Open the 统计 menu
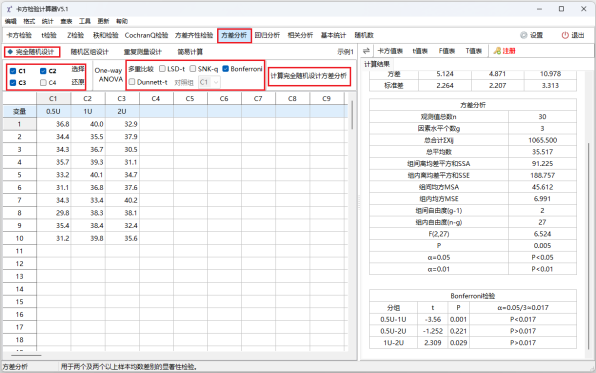This screenshot has height=373, width=596. pyautogui.click(x=48, y=21)
